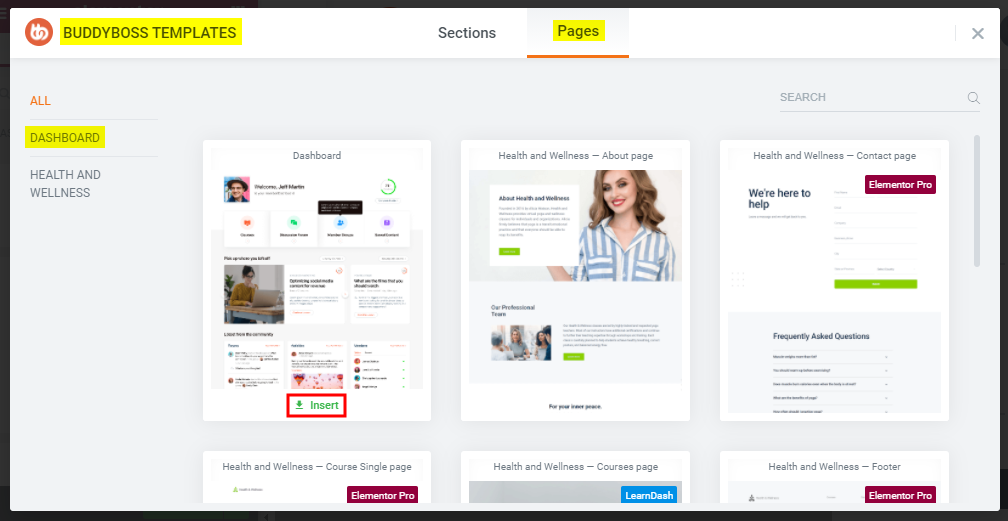Open Health and Wellness About page template
The image size is (1008, 521).
[x=575, y=280]
